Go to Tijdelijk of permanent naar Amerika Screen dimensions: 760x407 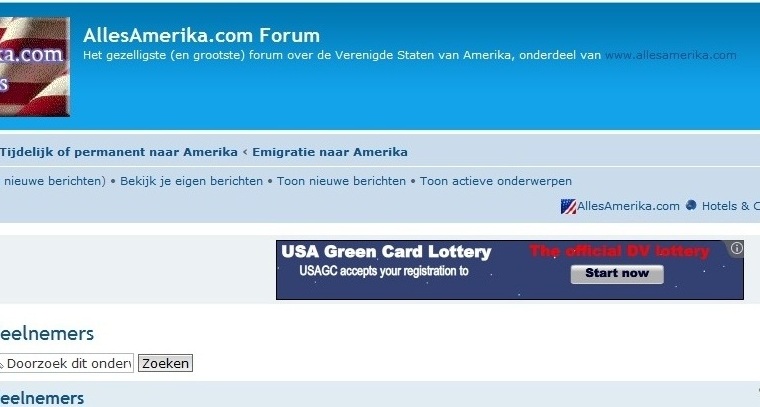tap(119, 152)
